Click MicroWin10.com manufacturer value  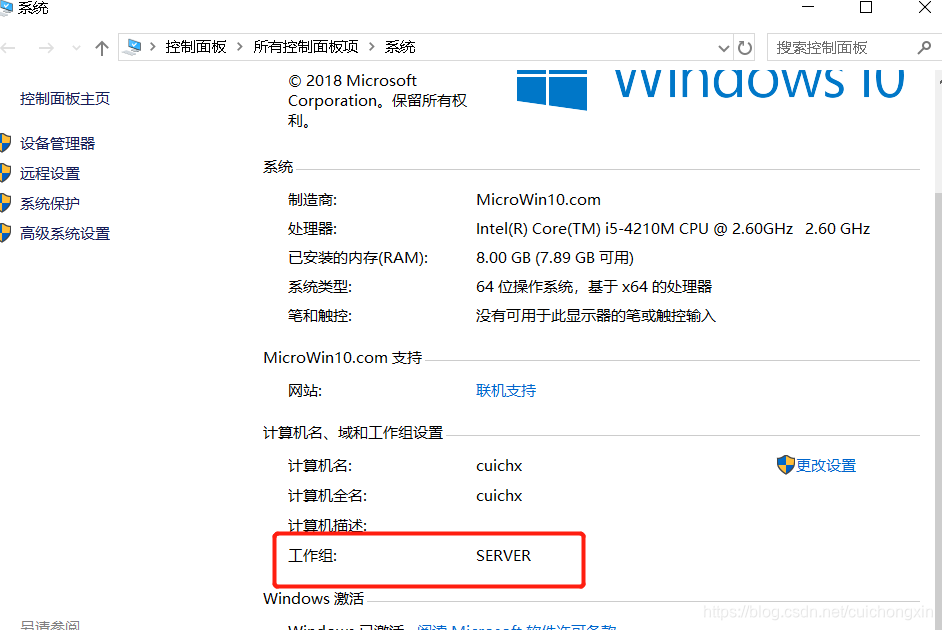click(538, 200)
